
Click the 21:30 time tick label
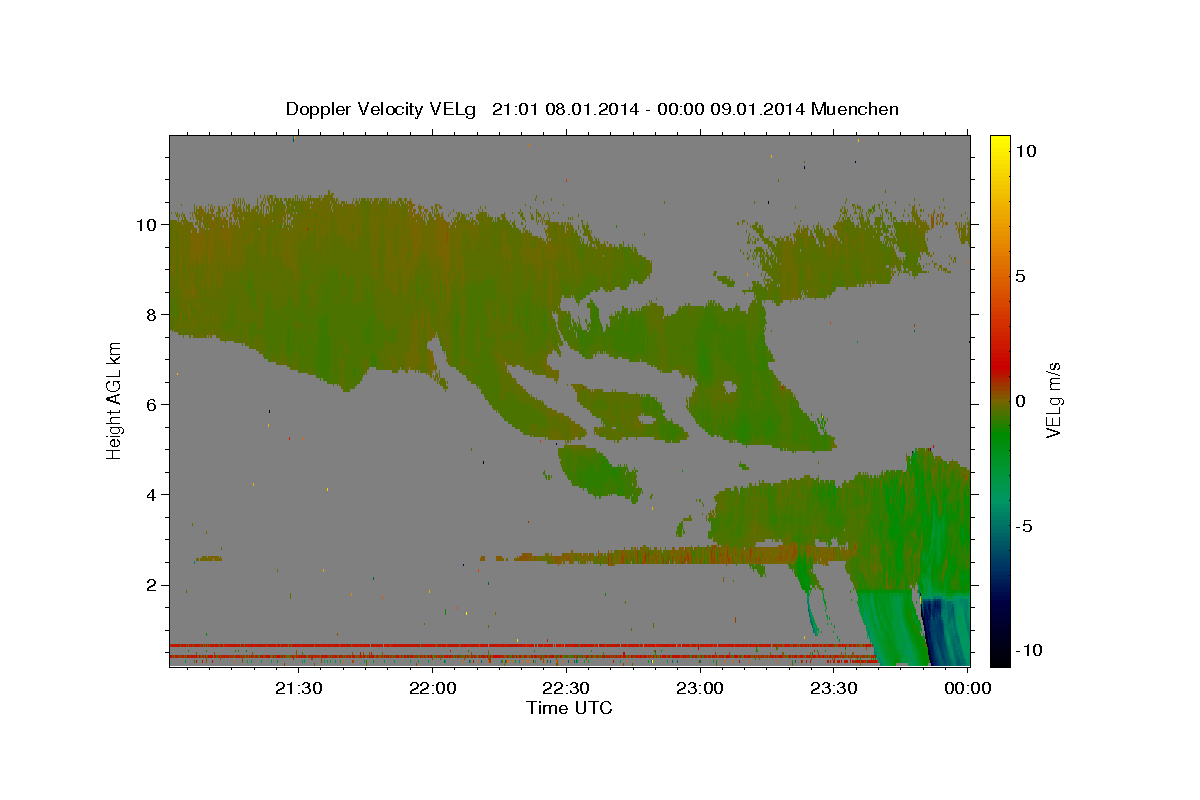299,688
